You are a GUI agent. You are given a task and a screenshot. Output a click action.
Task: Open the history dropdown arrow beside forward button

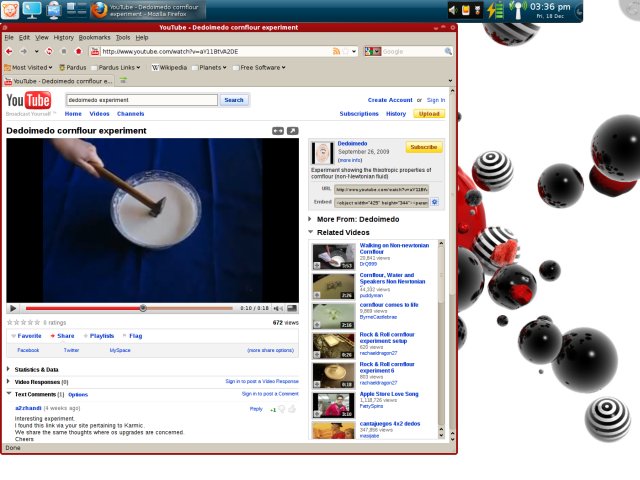coord(36,51)
